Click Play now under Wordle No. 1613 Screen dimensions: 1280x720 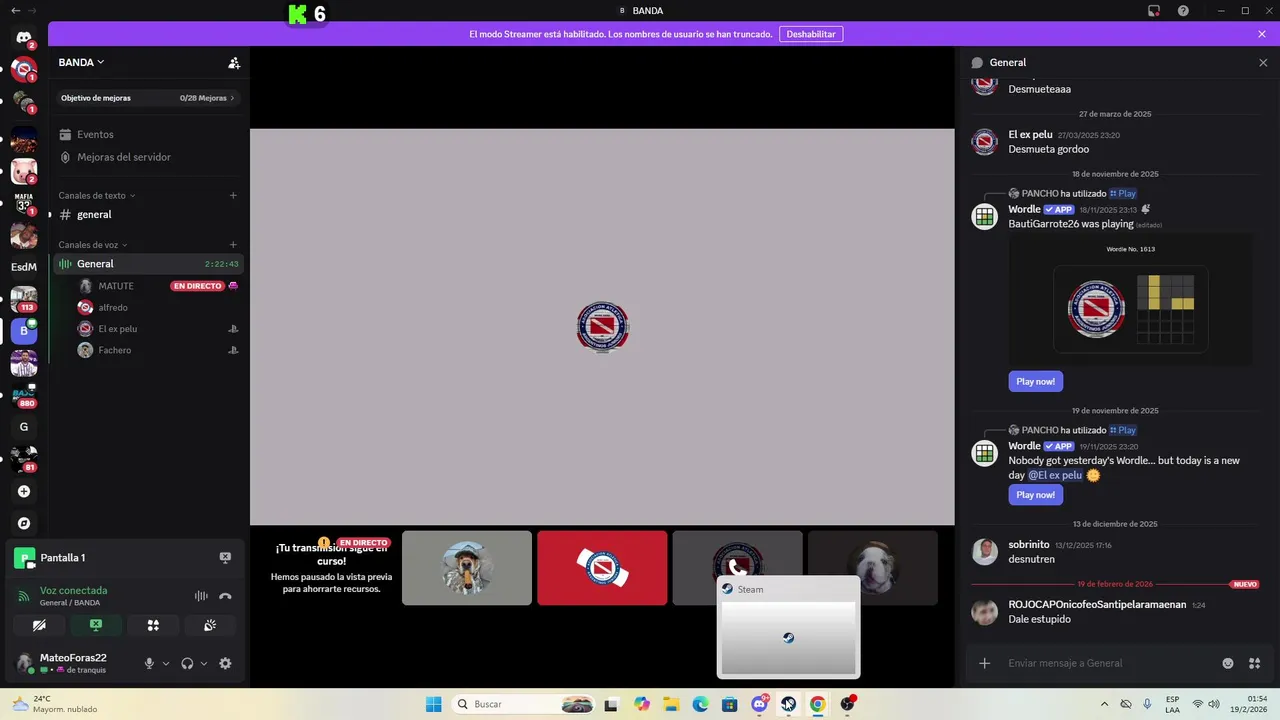point(1035,381)
